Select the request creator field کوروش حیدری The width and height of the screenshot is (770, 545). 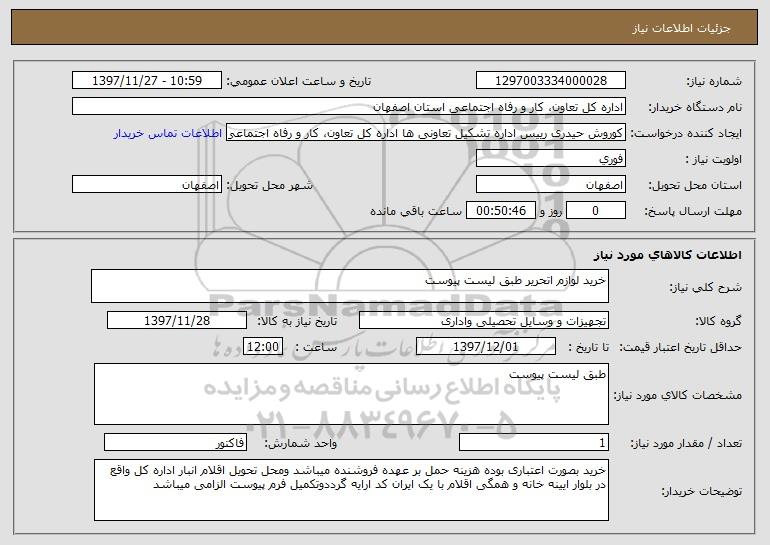pos(426,133)
